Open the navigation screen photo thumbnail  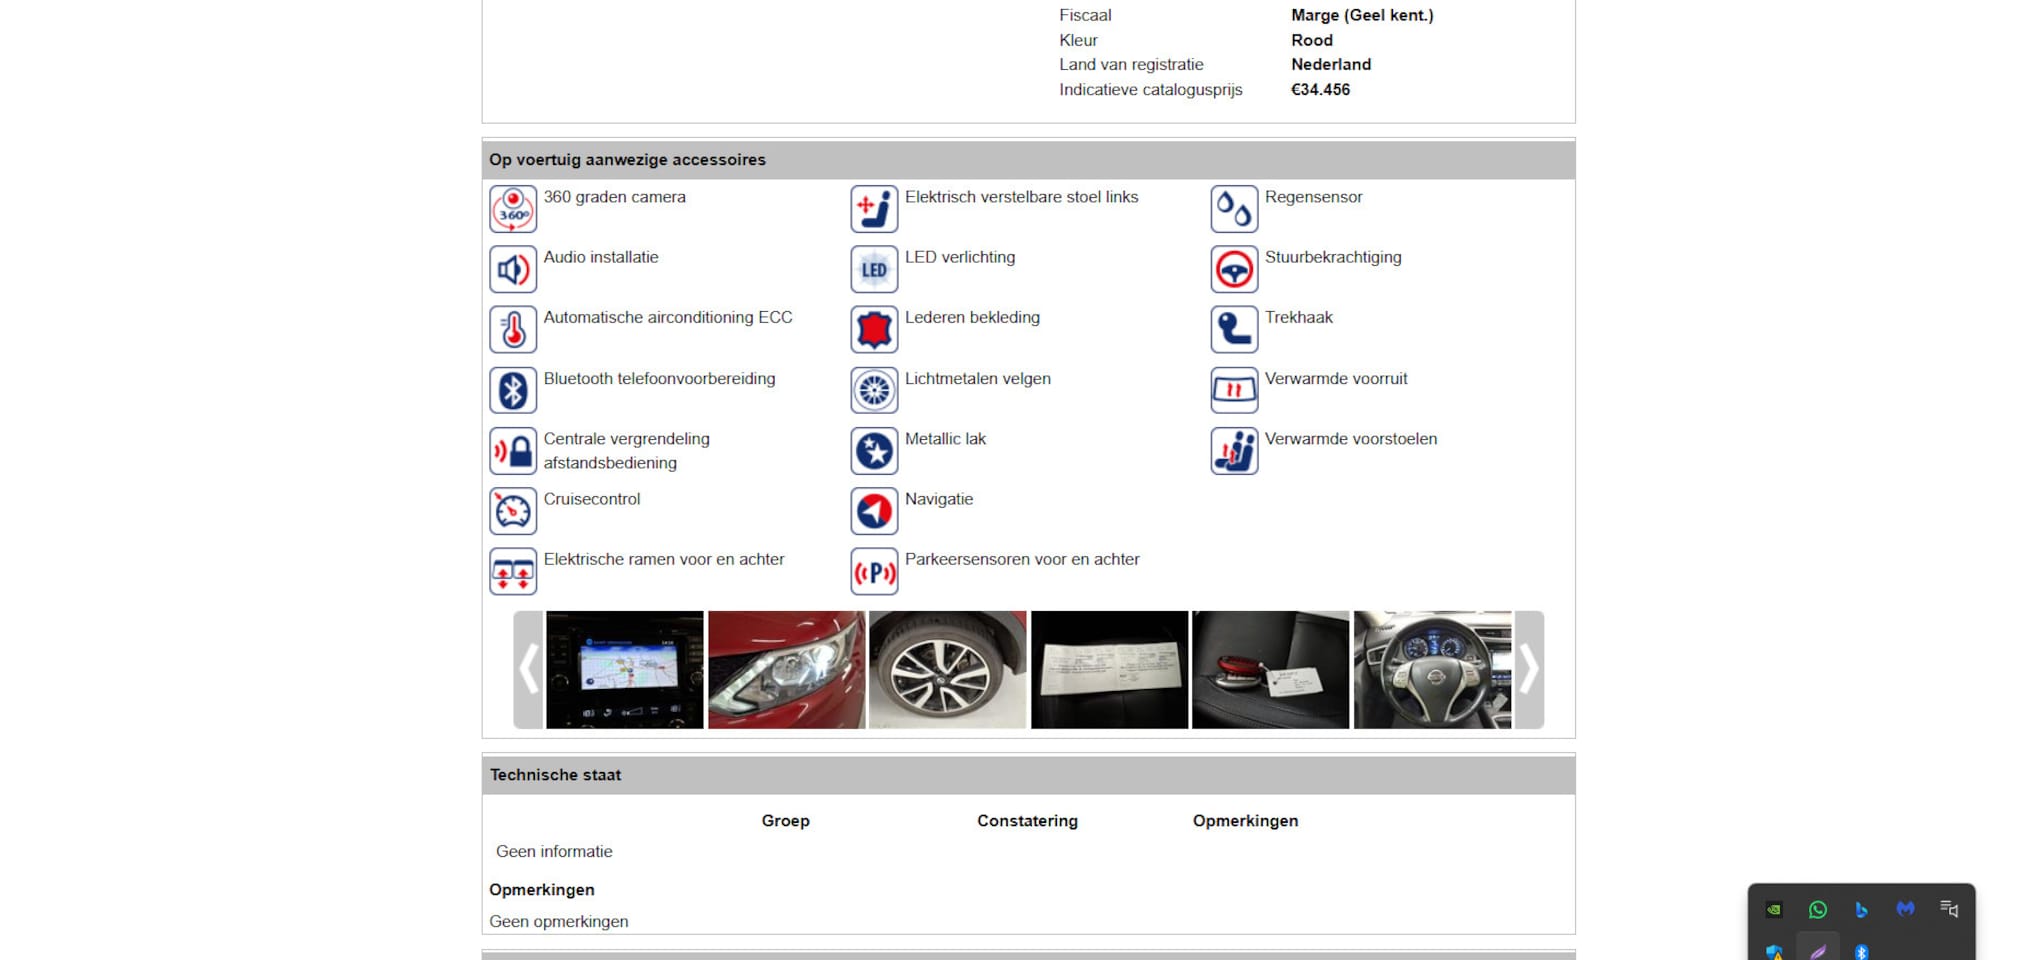point(625,669)
